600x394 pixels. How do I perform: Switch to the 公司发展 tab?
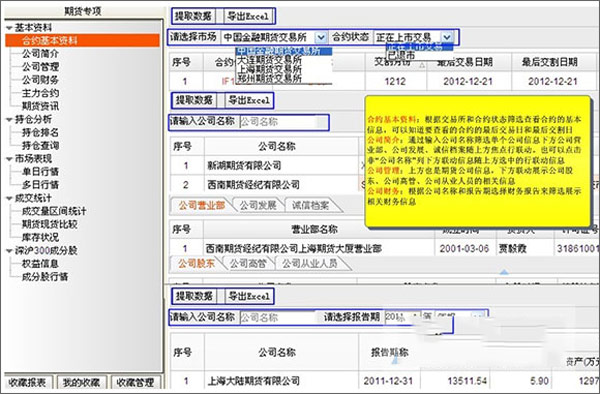coord(258,205)
